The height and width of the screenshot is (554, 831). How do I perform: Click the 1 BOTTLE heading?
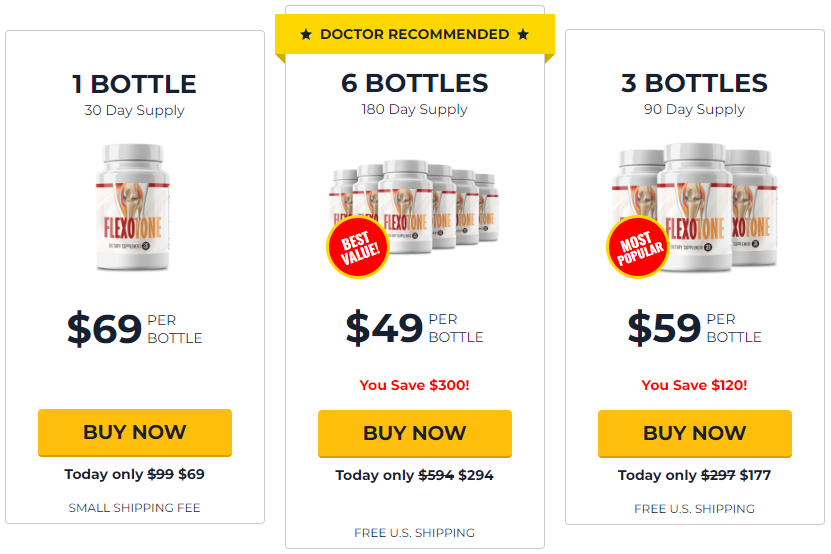click(134, 84)
